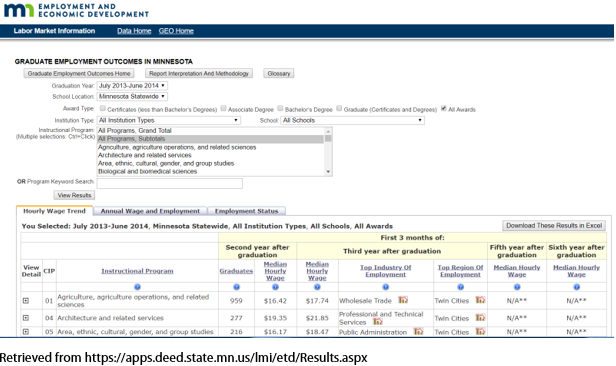The height and width of the screenshot is (366, 616).
Task: Select Area, ethnic, cultural, gender studies in list
Action: pos(211,163)
